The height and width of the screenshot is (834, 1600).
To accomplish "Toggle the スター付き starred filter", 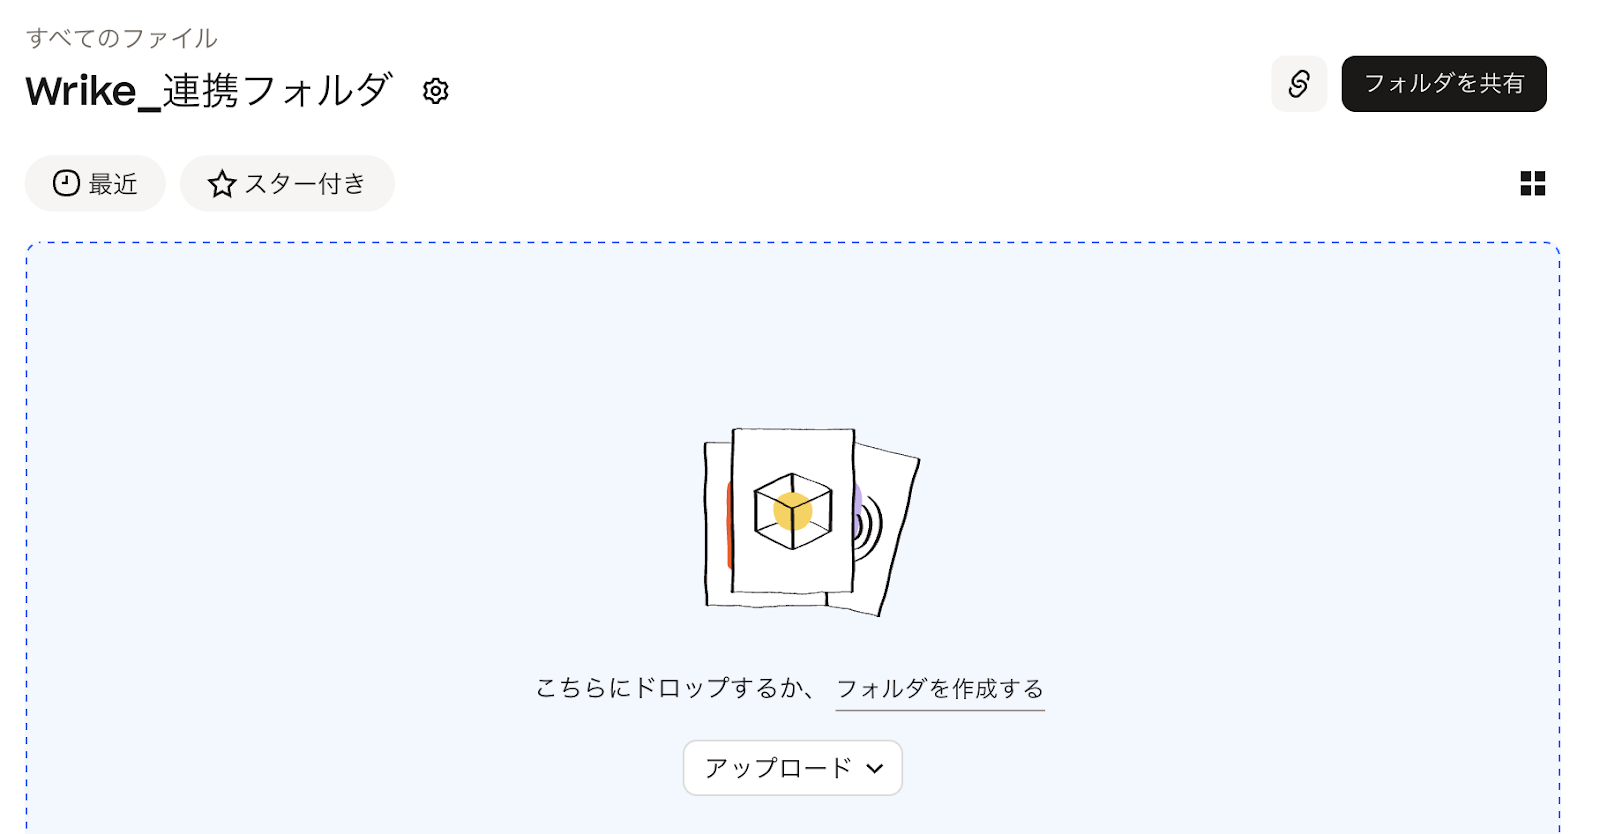I will coord(287,183).
